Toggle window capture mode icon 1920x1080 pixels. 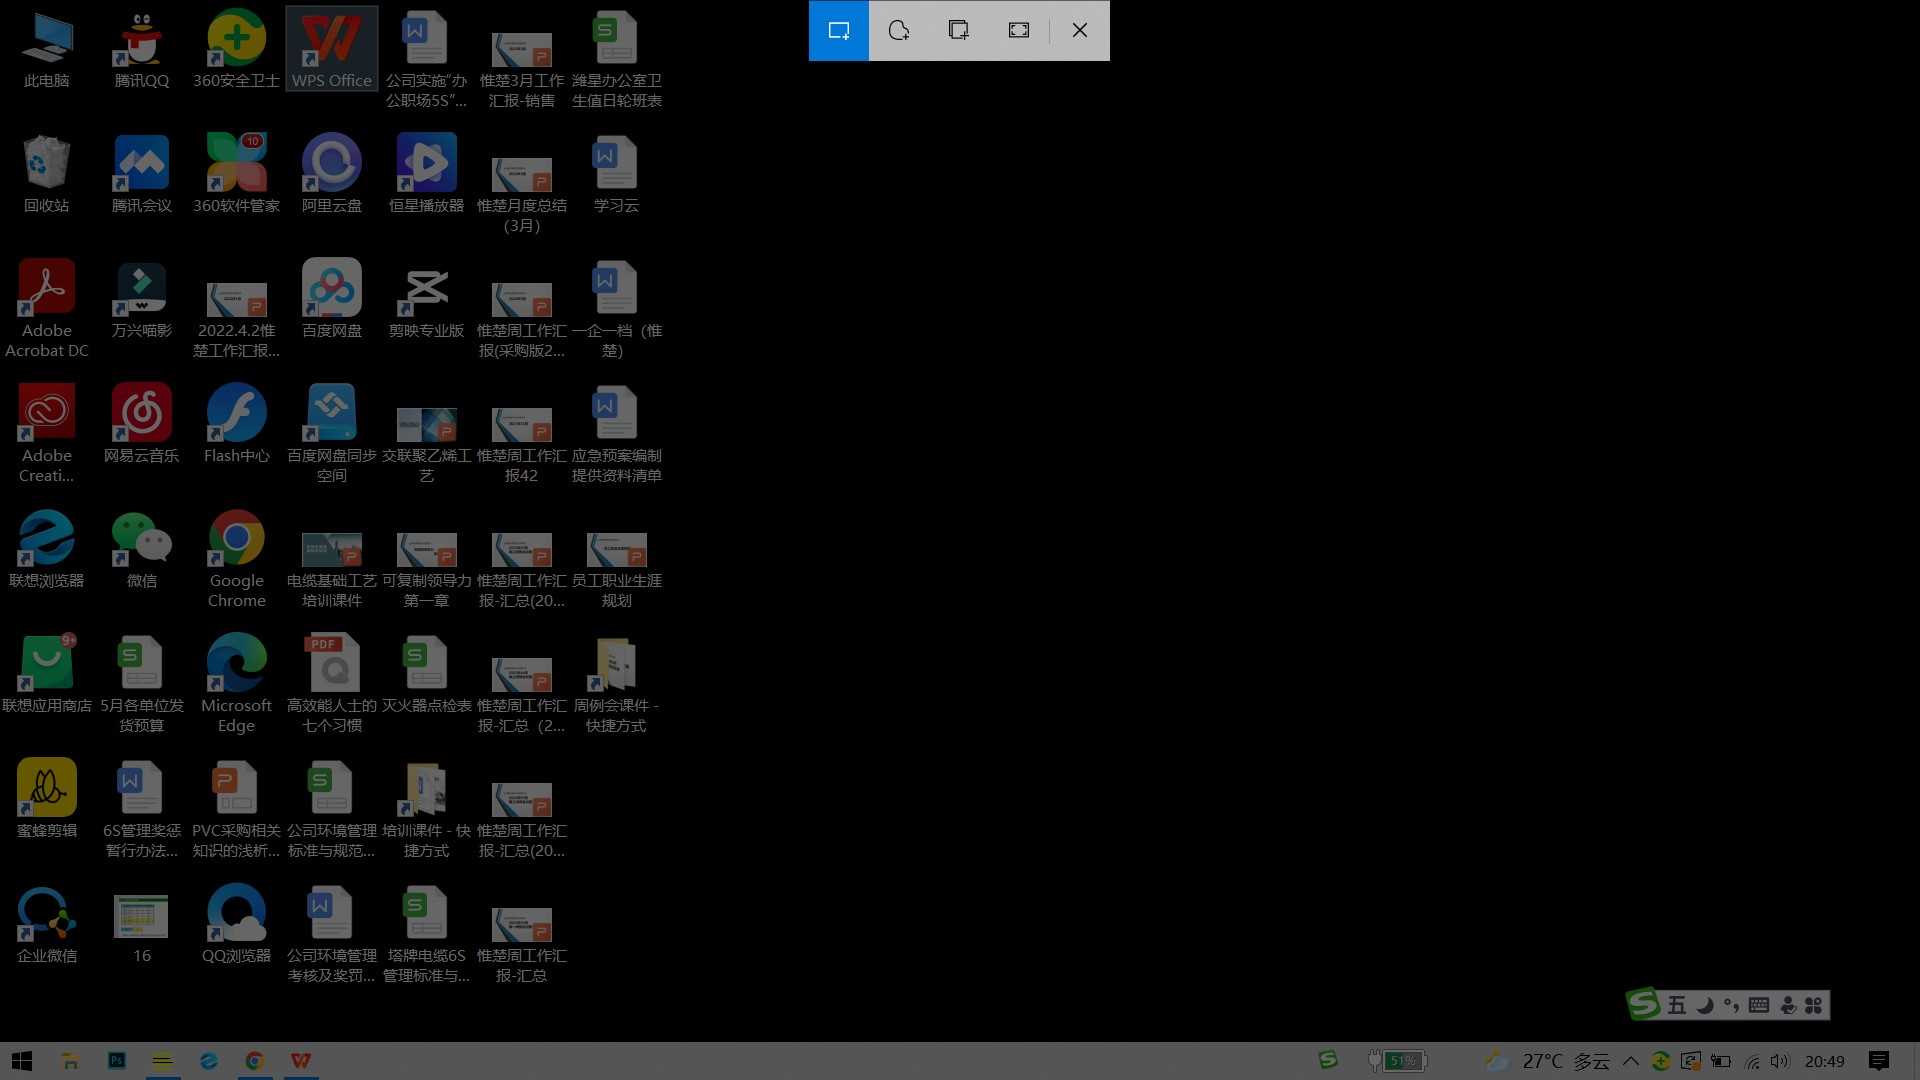click(959, 30)
